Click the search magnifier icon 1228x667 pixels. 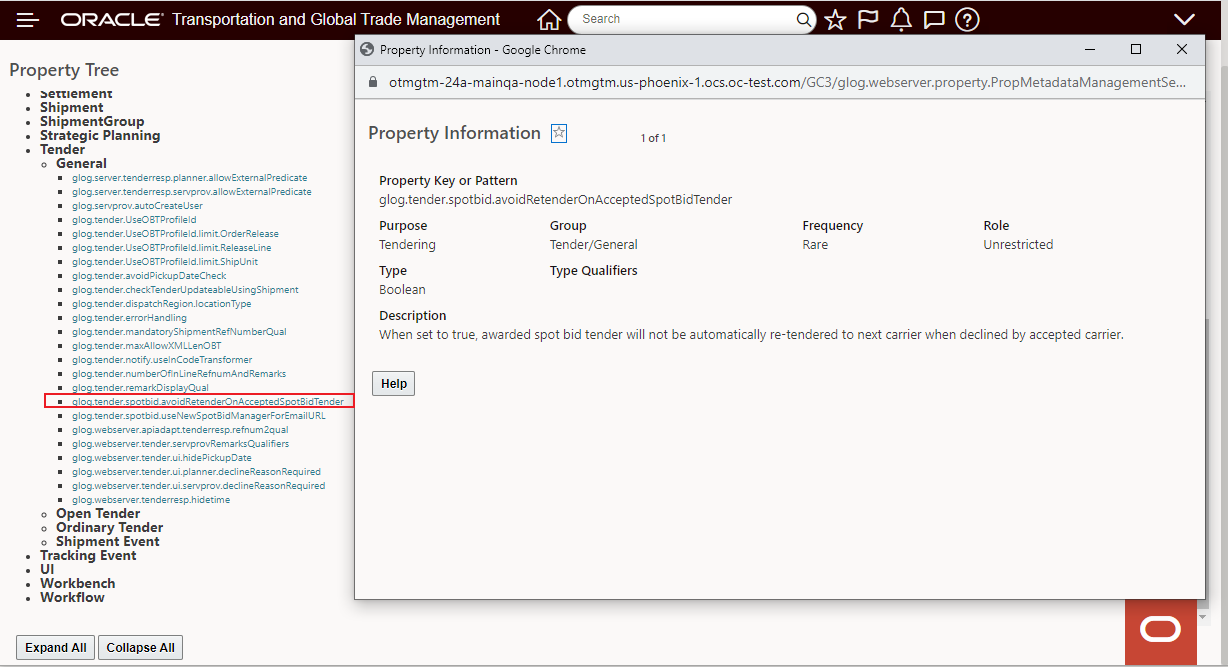[x=804, y=19]
